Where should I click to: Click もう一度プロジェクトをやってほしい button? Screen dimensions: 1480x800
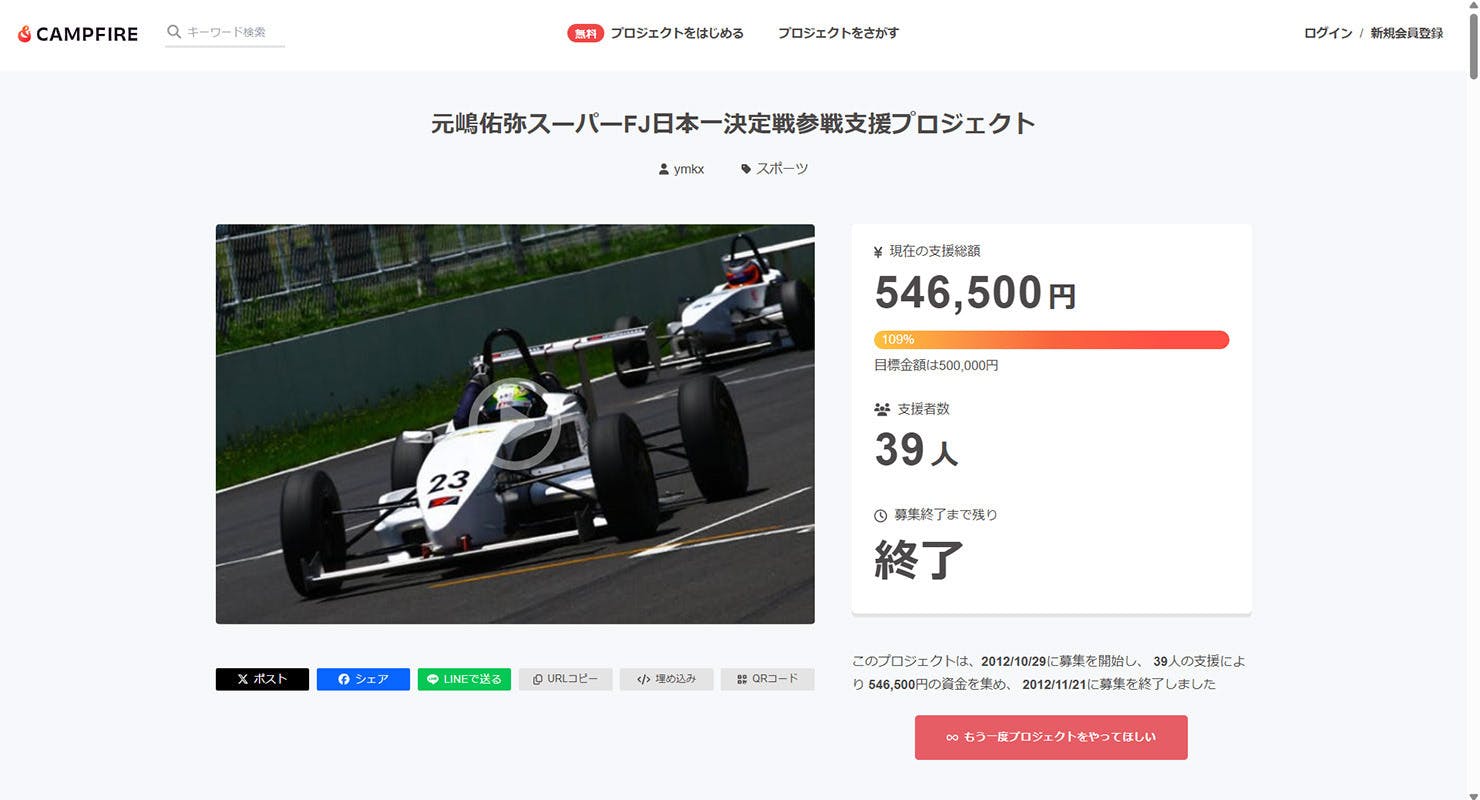click(1051, 737)
